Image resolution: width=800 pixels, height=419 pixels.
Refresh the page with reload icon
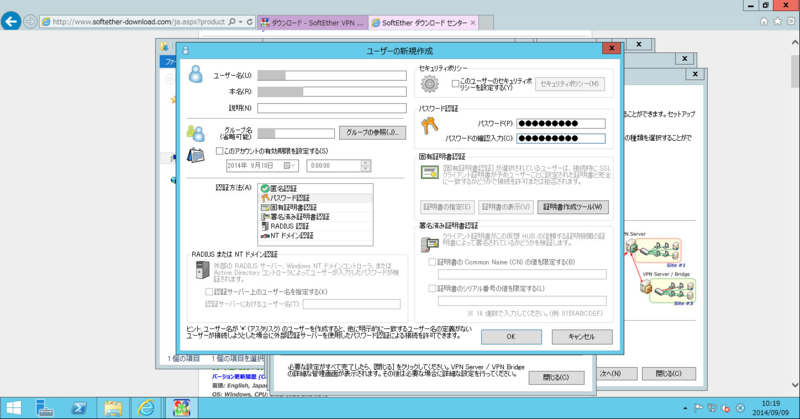(249, 22)
